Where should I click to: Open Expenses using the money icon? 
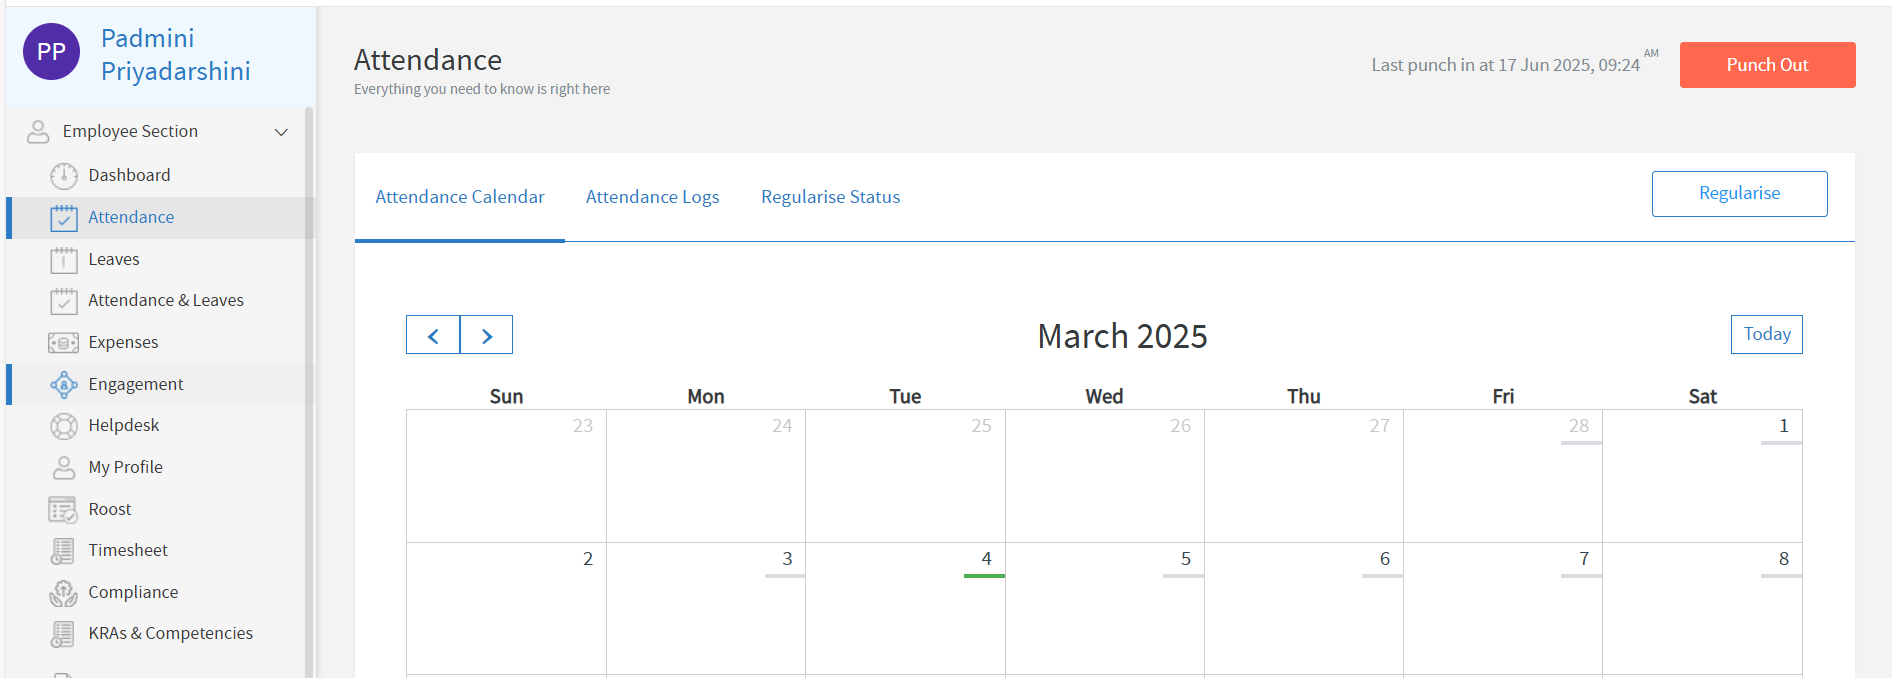tap(64, 343)
